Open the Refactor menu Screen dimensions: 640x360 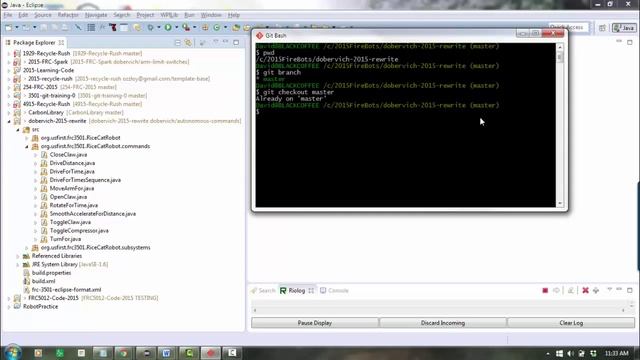(68, 15)
